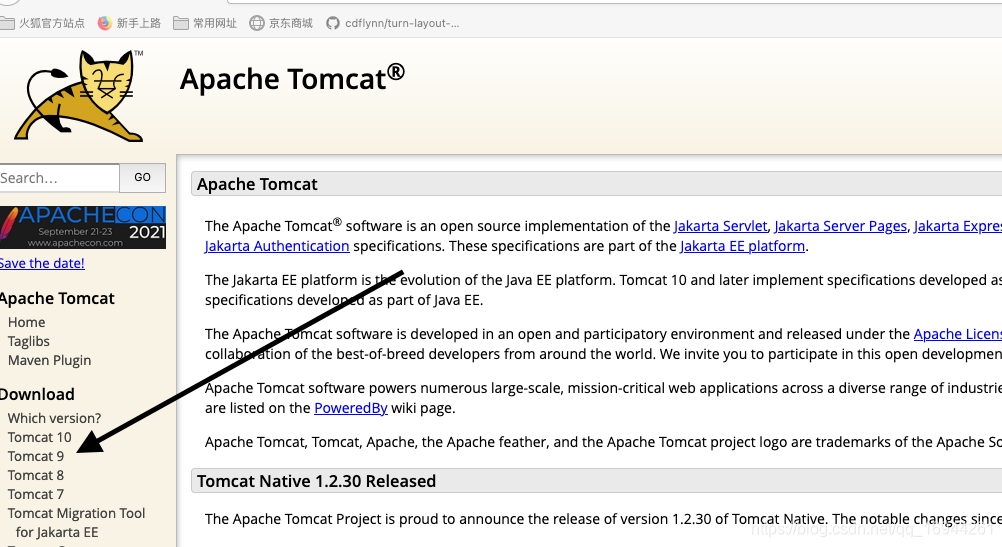
Task: Go to the Taglibs page
Action: pos(29,341)
